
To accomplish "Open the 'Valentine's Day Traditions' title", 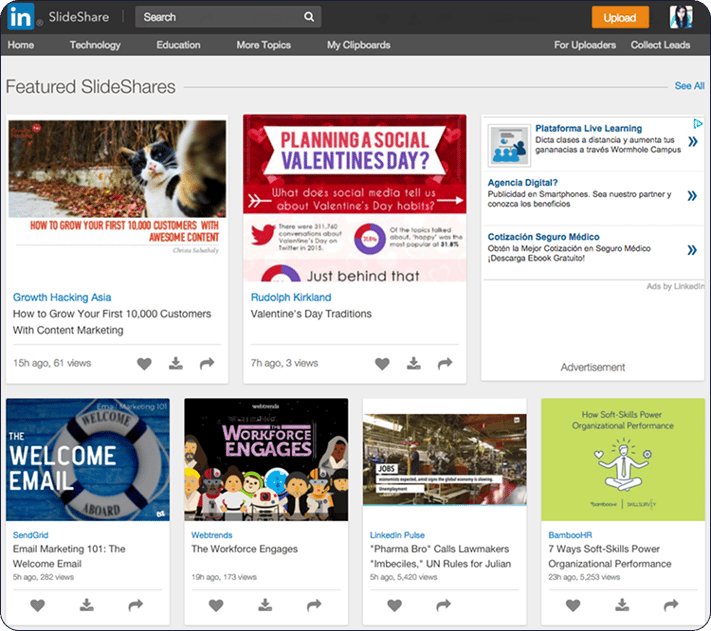I will point(311,314).
